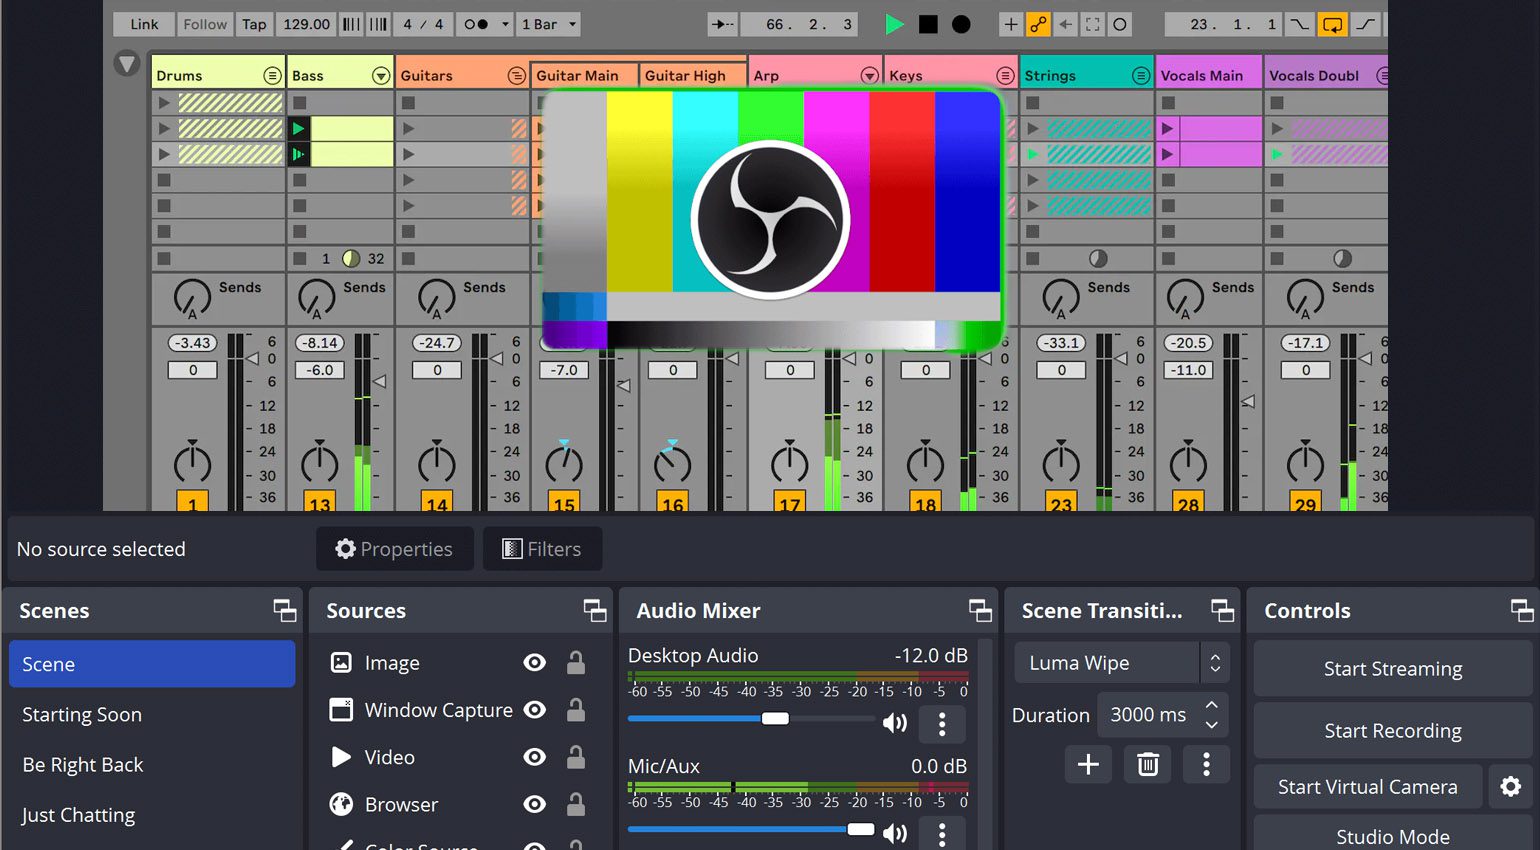
Task: Select the 129.00 tempo field
Action: [x=306, y=24]
